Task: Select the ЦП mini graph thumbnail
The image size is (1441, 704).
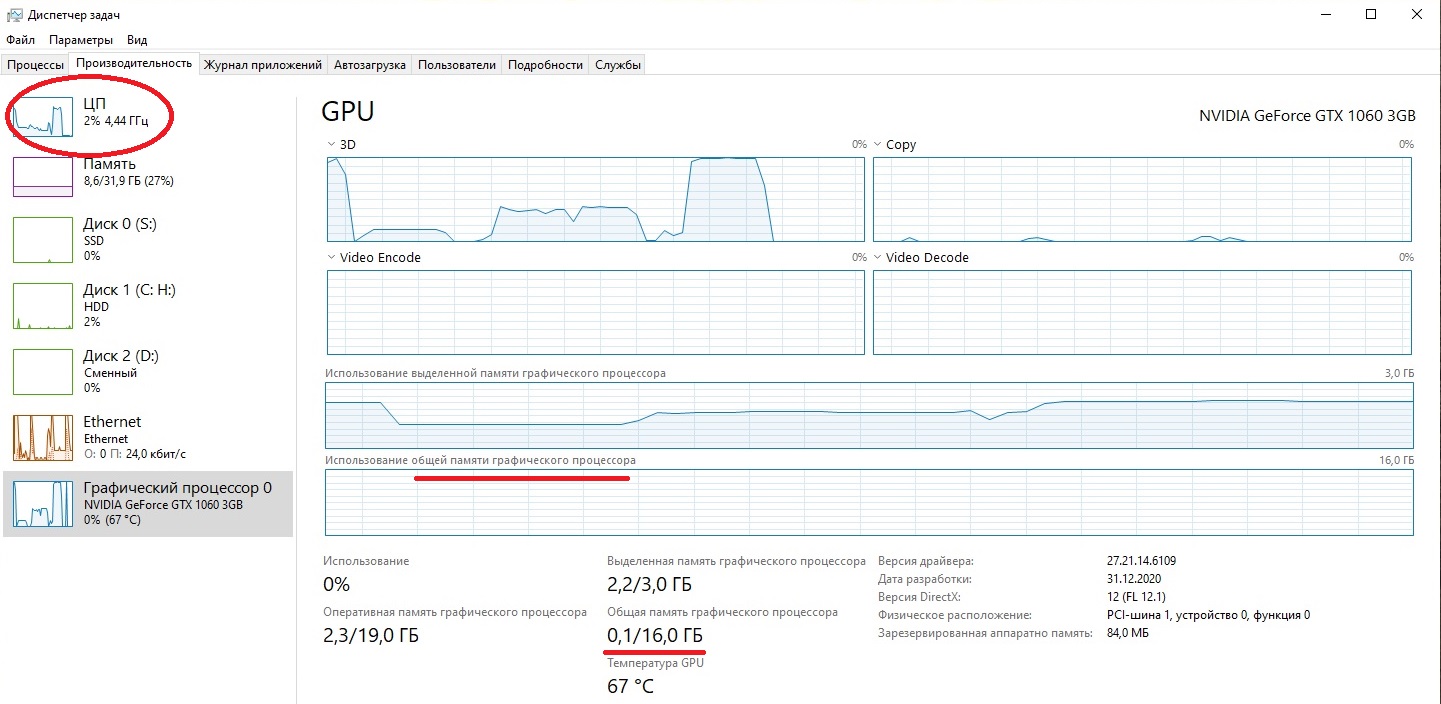Action: 43,117
